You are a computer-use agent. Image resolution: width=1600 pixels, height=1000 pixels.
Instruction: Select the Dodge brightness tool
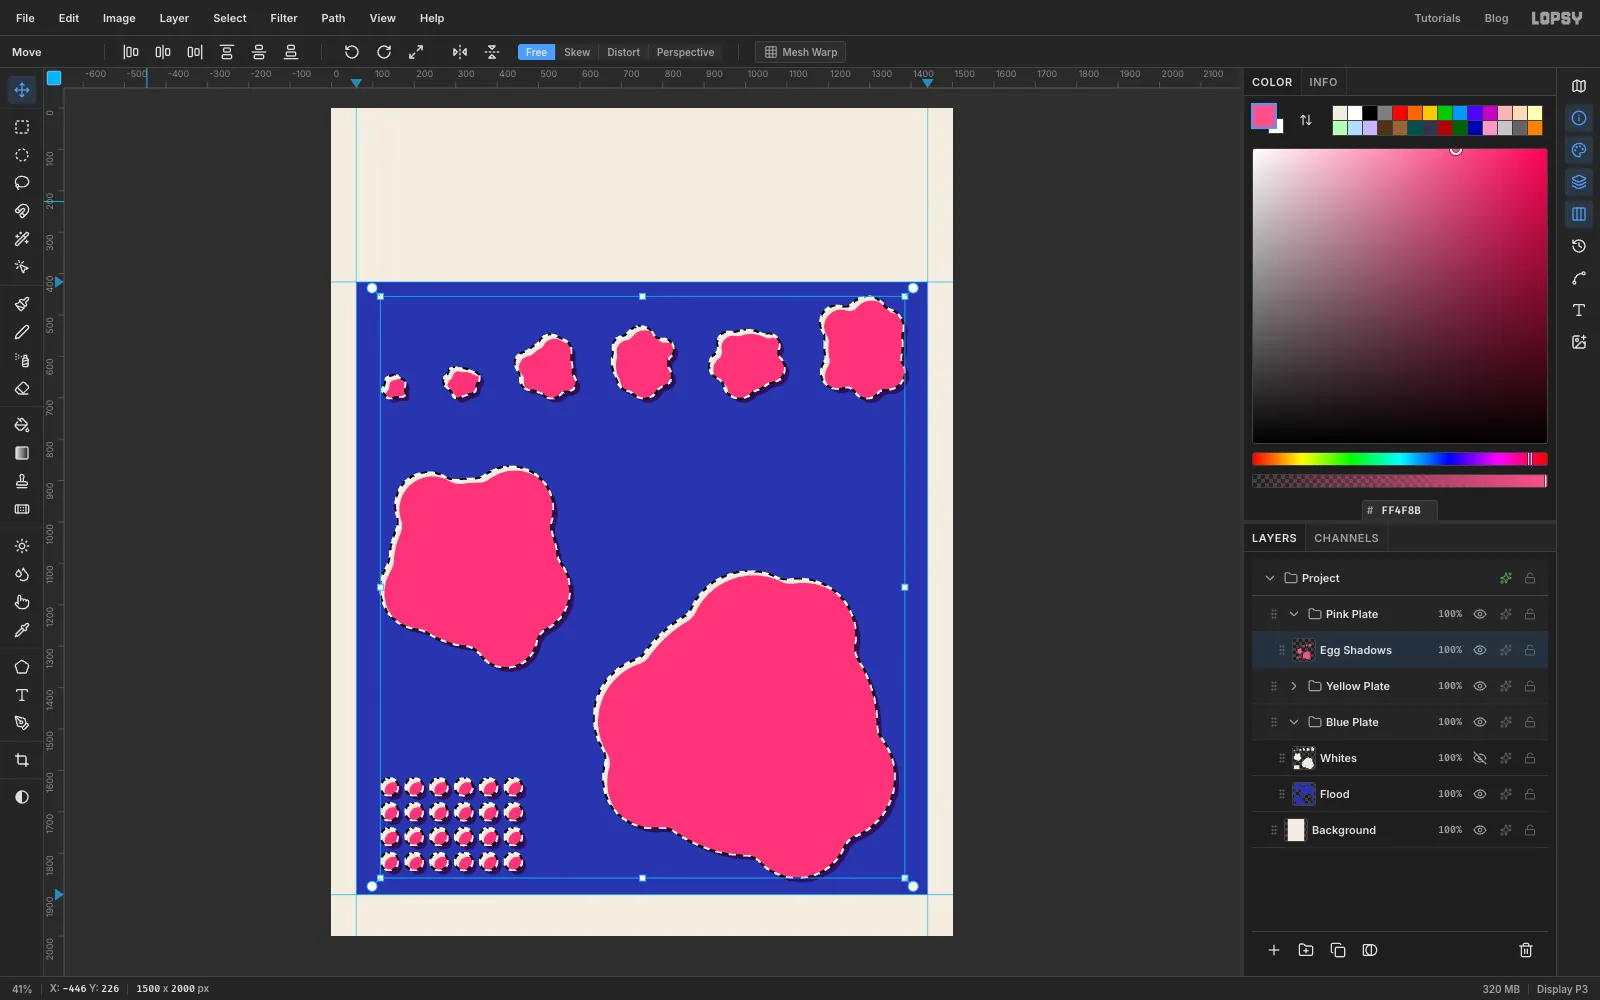coord(22,546)
